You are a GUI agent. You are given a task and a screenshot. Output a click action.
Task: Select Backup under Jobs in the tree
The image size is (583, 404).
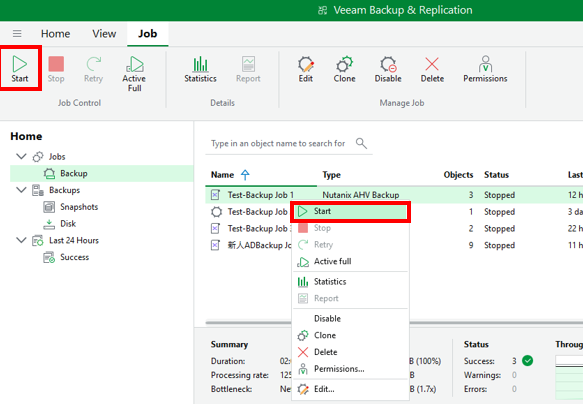102,174
